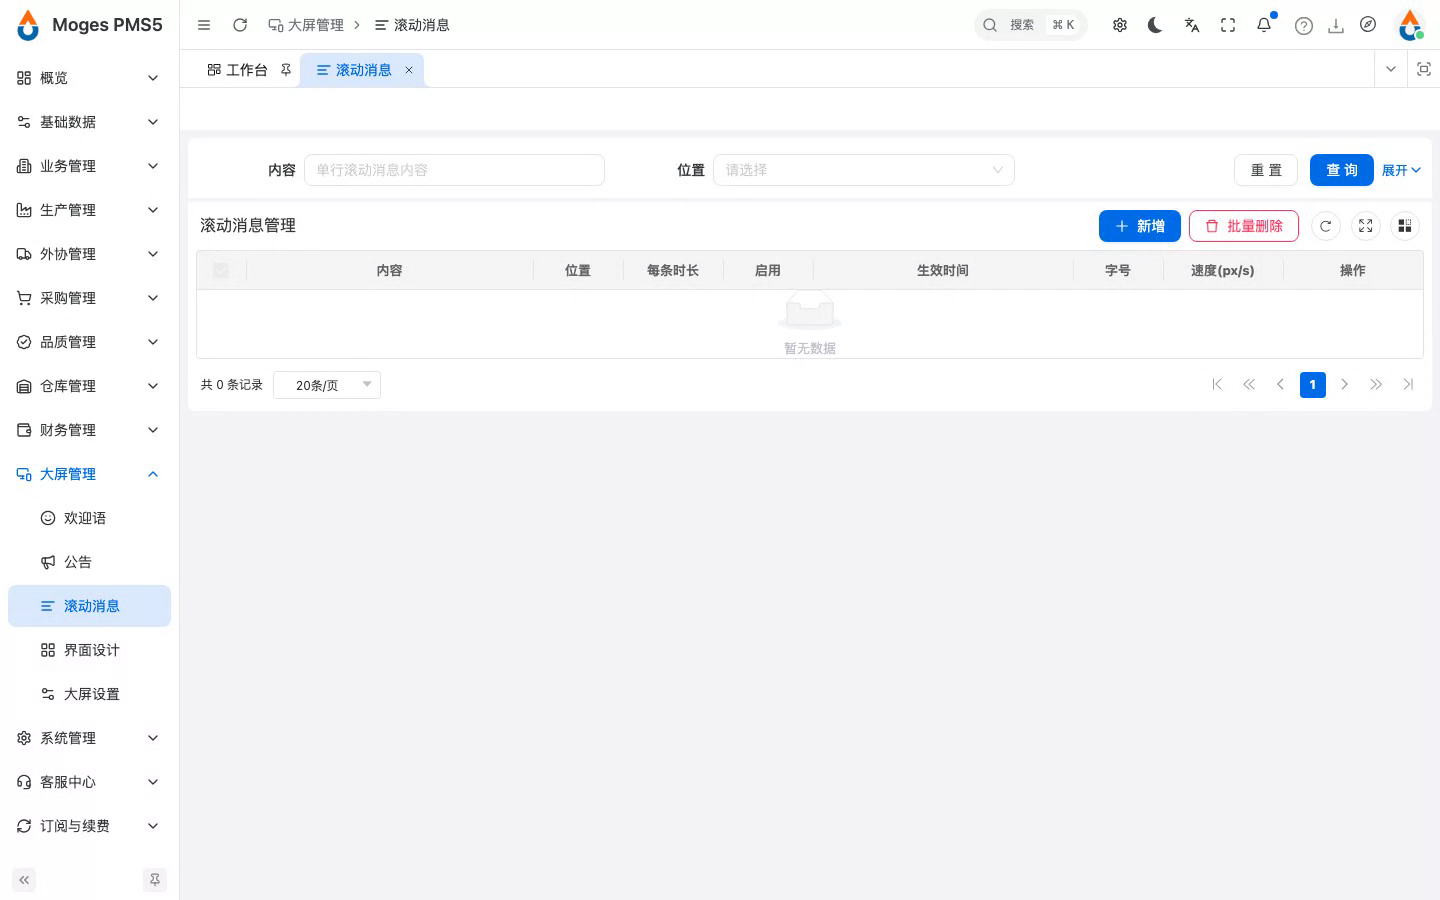Toggle the sidebar menu hamburger icon
Image resolution: width=1440 pixels, height=900 pixels.
tap(204, 25)
